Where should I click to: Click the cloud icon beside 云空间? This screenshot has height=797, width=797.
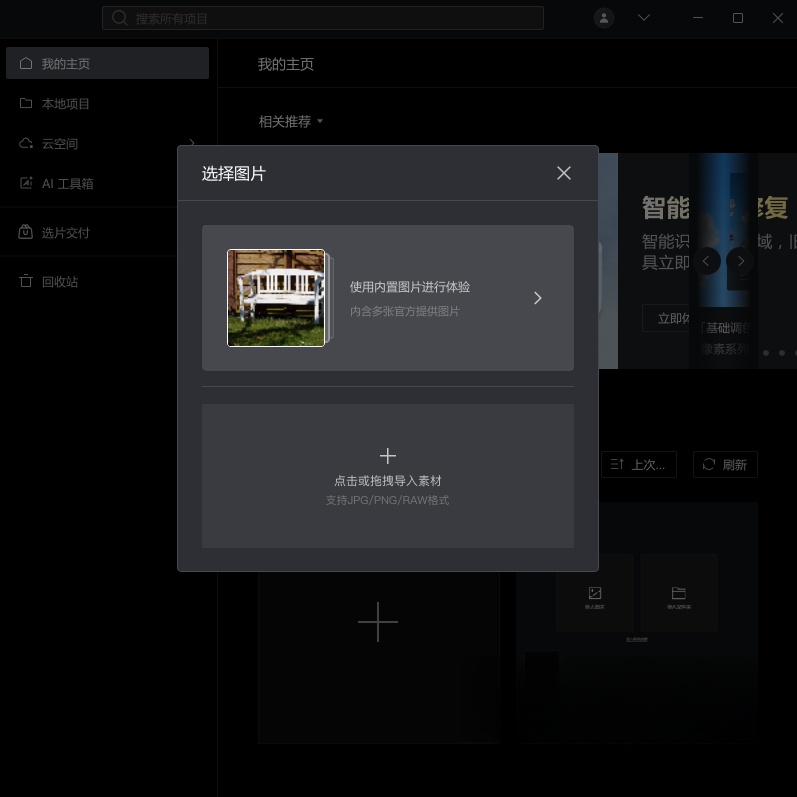coord(26,143)
